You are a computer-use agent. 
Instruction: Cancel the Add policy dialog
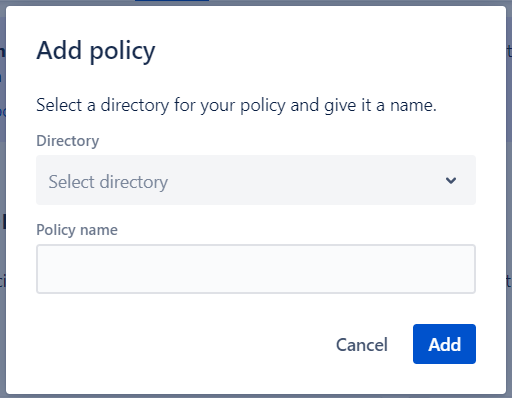pos(362,344)
